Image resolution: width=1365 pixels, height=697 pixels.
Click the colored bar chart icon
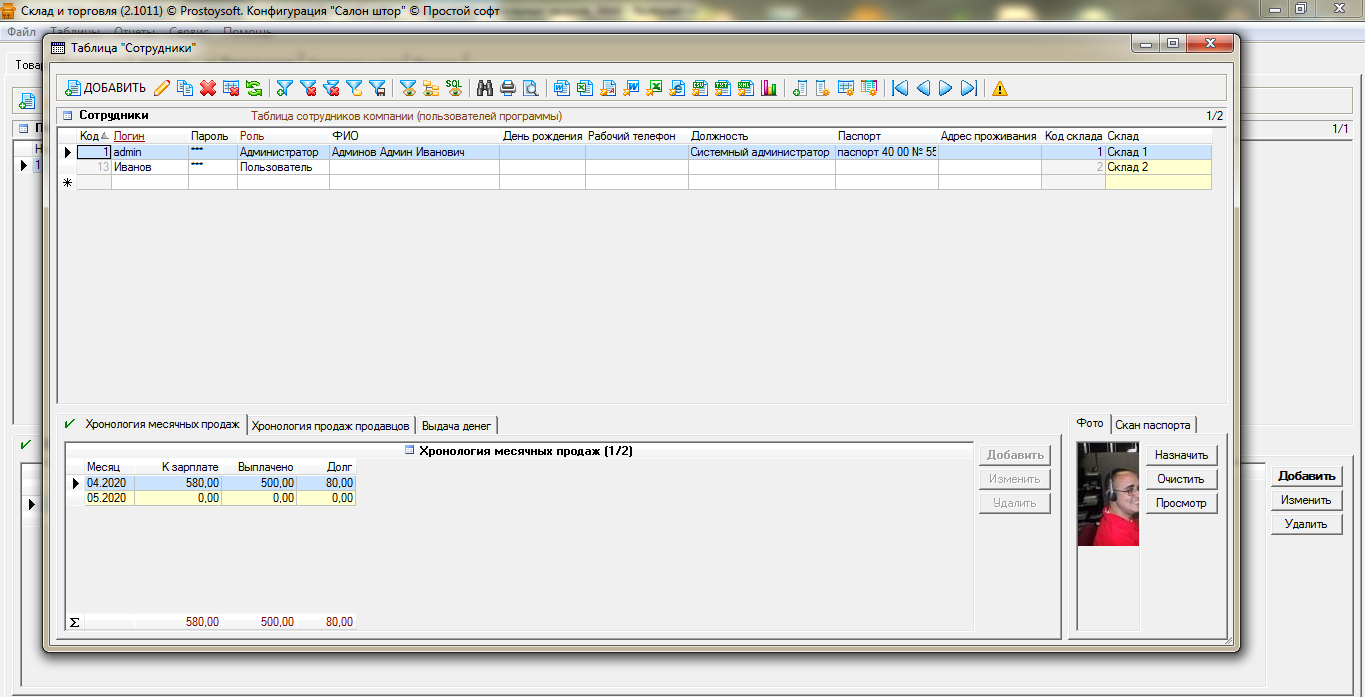tap(769, 88)
